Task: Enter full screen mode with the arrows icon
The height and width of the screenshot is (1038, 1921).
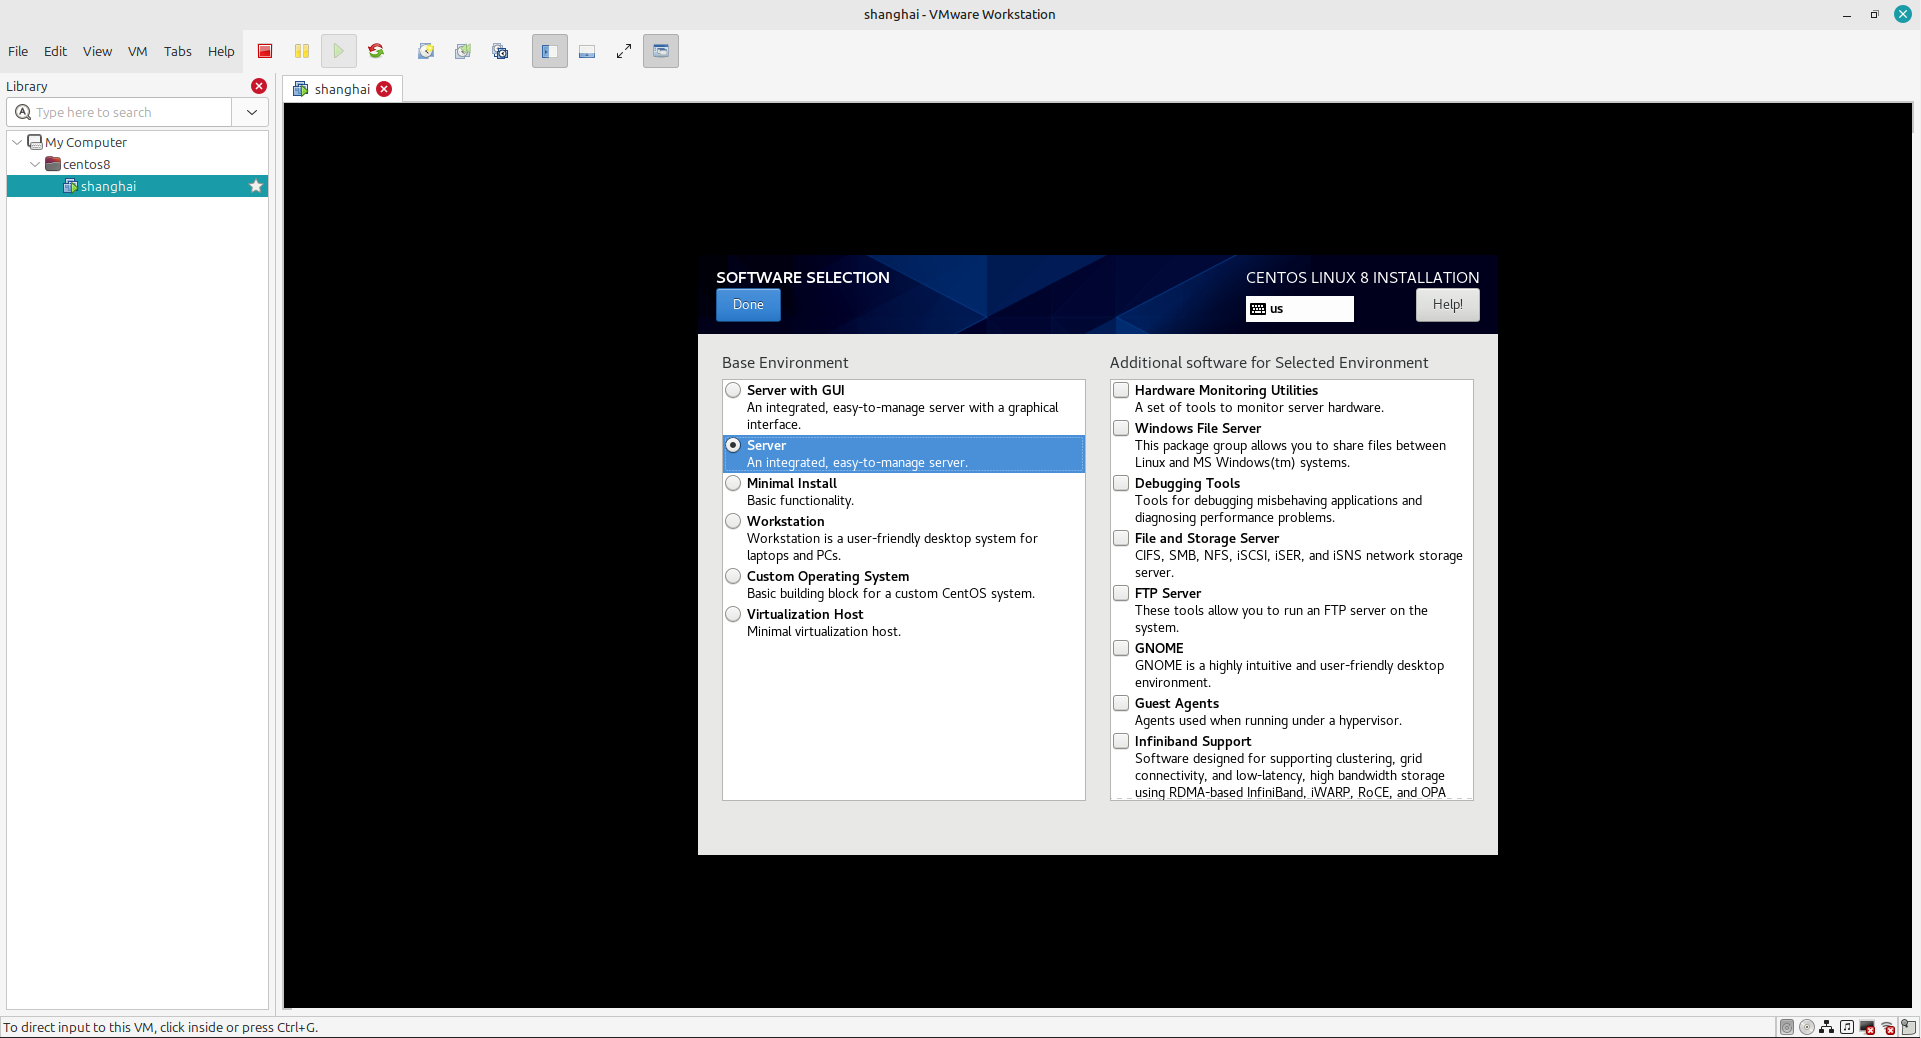Action: click(x=624, y=51)
